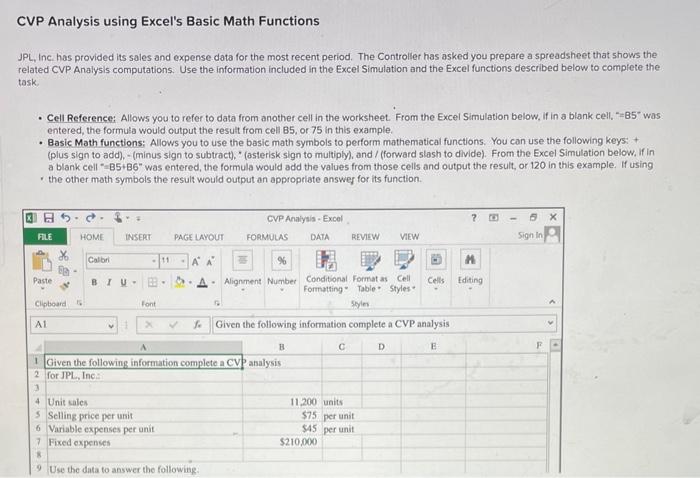
Task: Apply yellow Fill Color bucket
Action: 180,282
